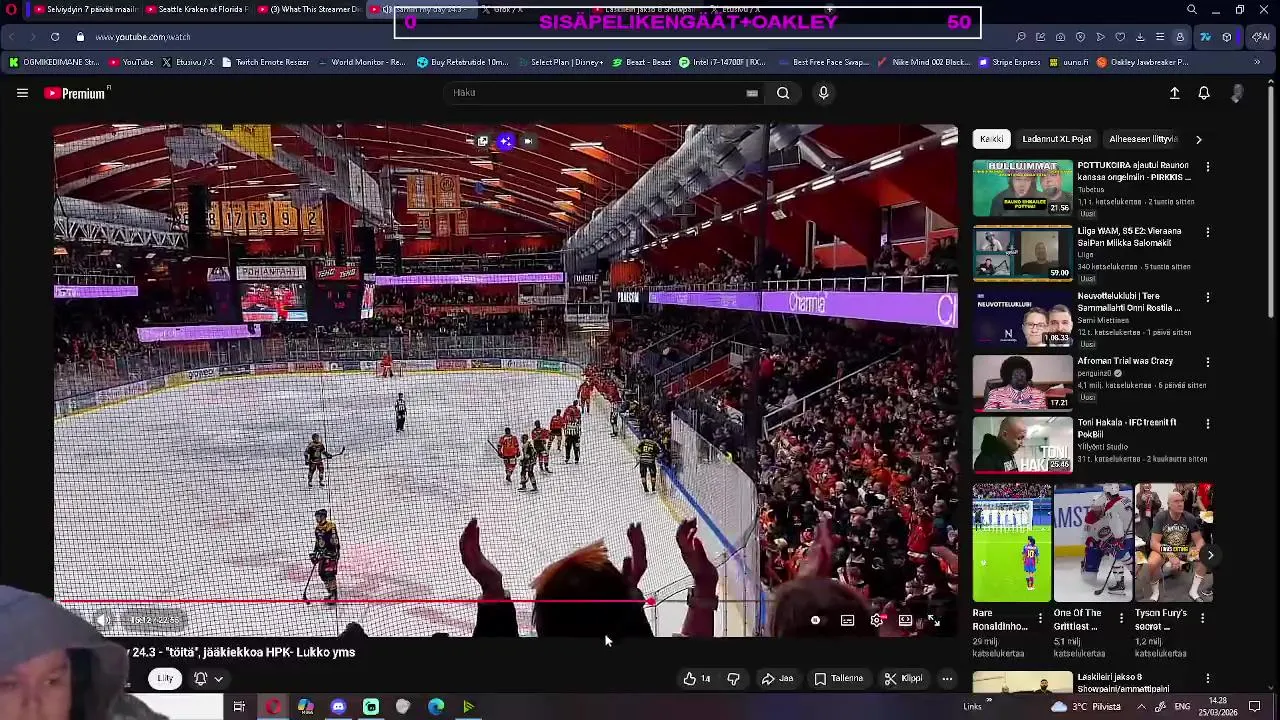Open more actions ellipsis under video
1280x720 pixels.
coord(947,679)
